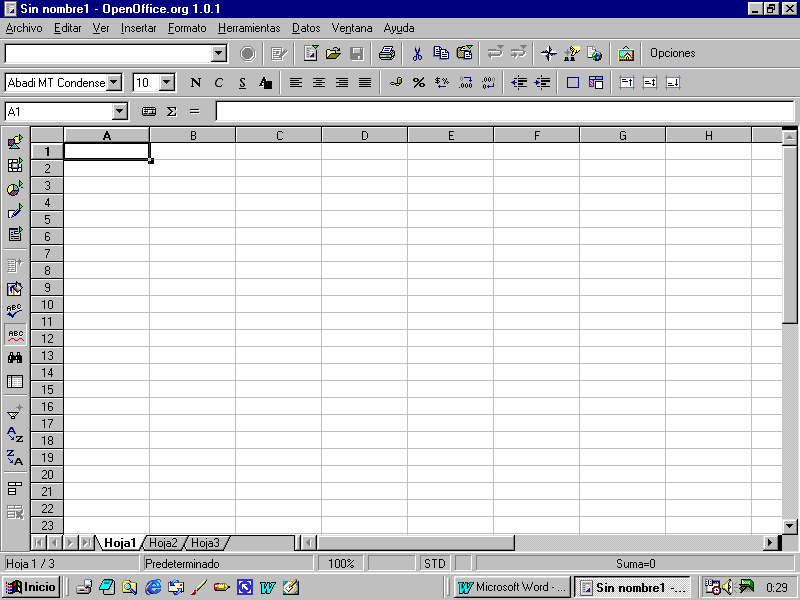Viewport: 800px width, 600px height.
Task: Toggle bold (N) formatting
Action: (x=195, y=83)
